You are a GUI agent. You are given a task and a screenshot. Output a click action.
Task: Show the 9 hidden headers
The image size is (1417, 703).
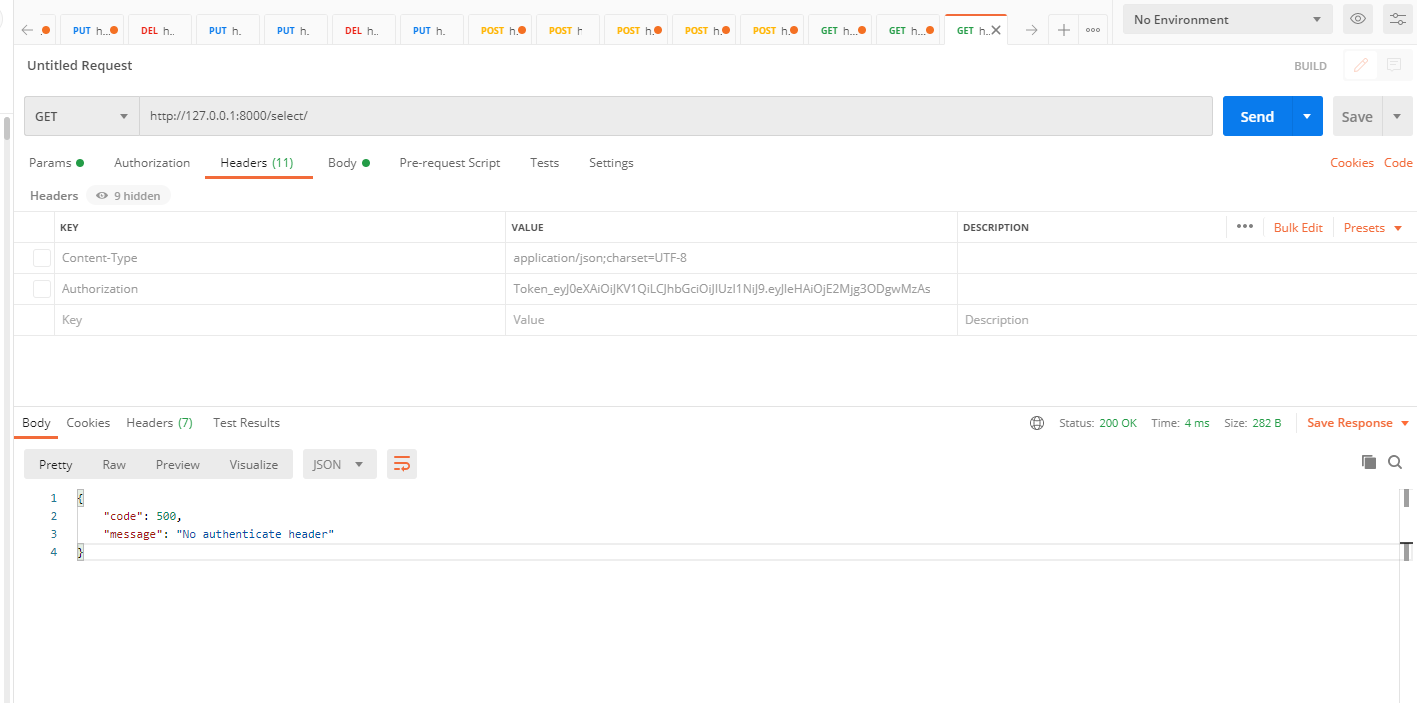coord(129,196)
